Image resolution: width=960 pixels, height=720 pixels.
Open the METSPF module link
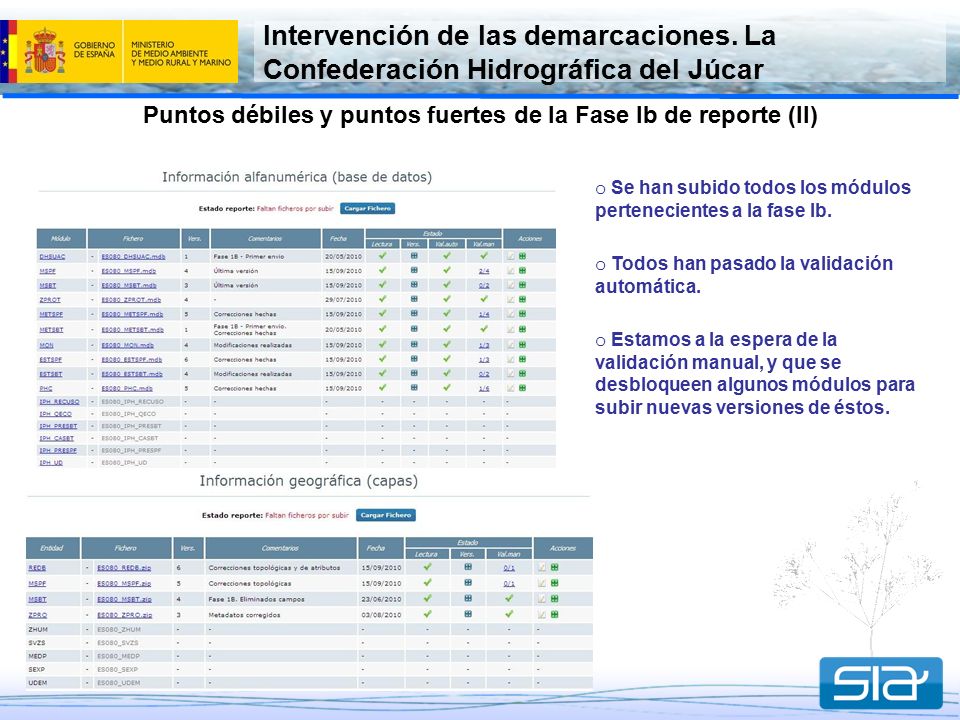point(51,314)
